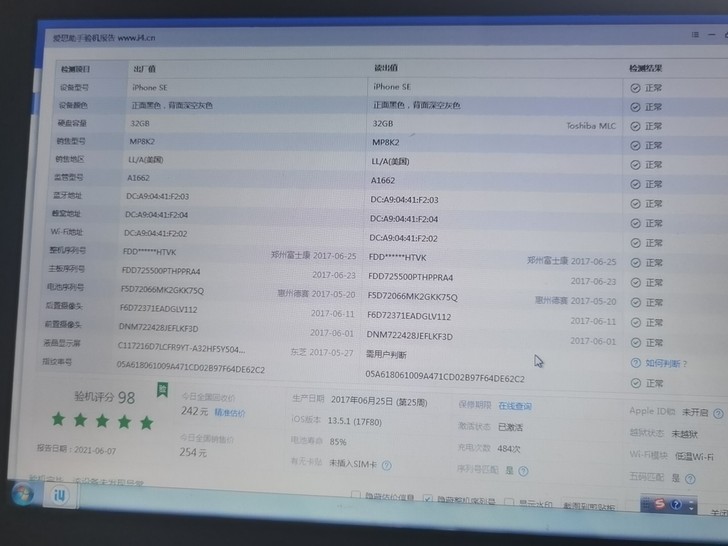Screen dimensions: 728x546
Task: Toggle the 显示水印 checkbox
Action: point(509,502)
